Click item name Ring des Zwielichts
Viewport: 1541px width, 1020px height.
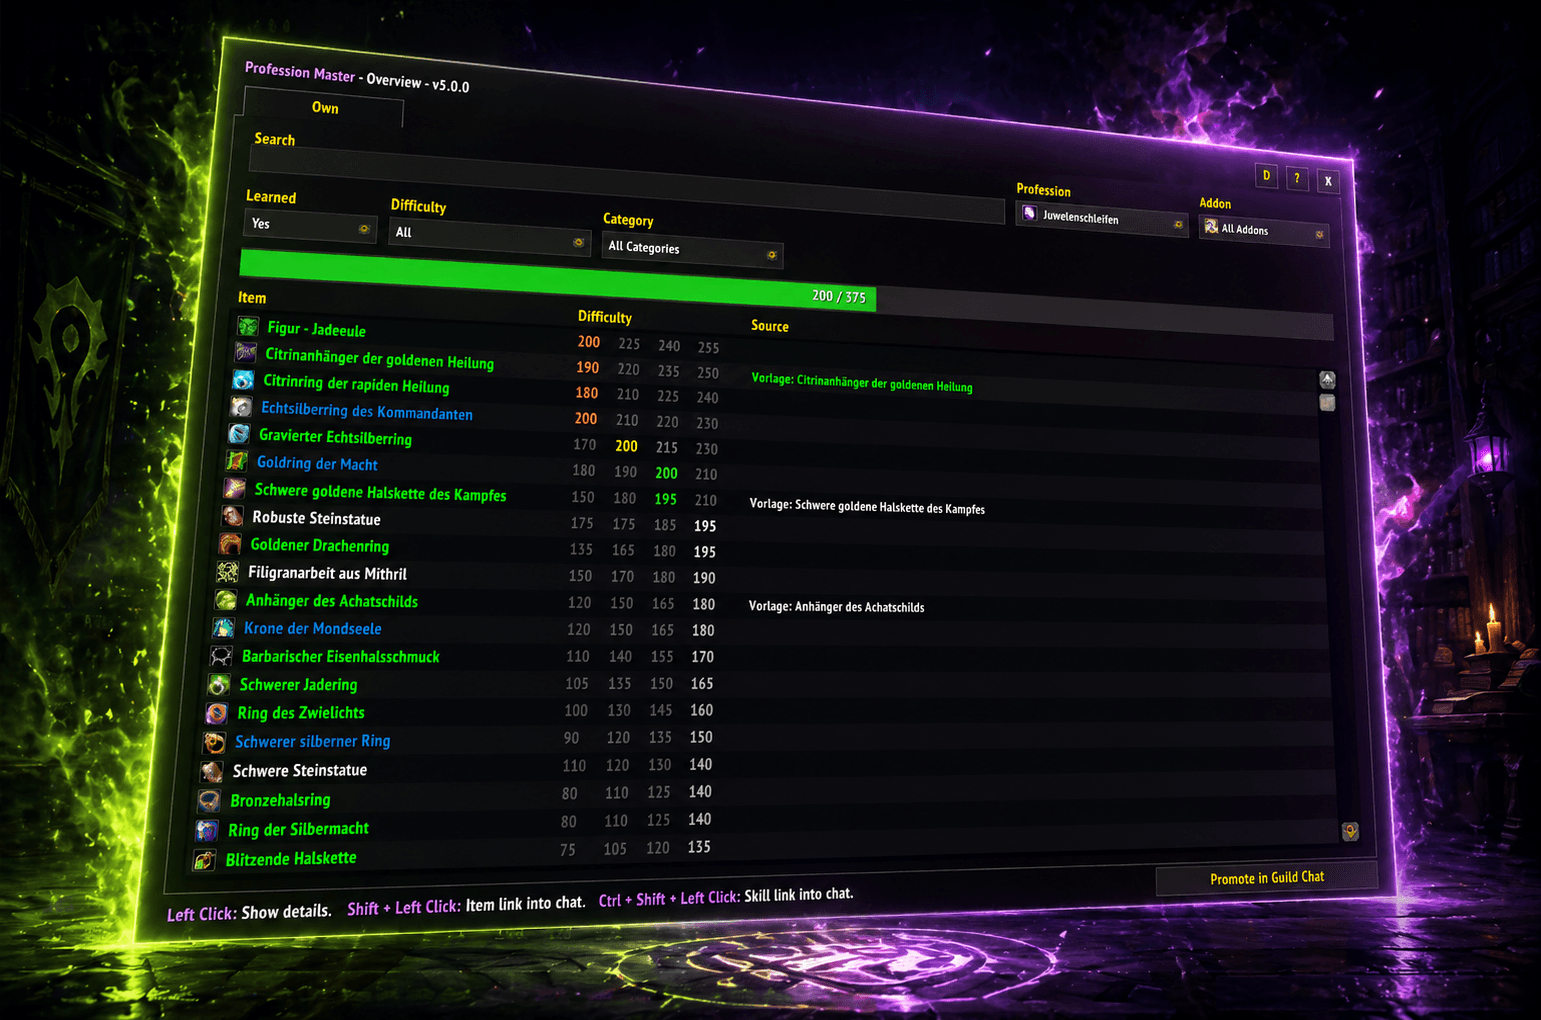click(301, 713)
